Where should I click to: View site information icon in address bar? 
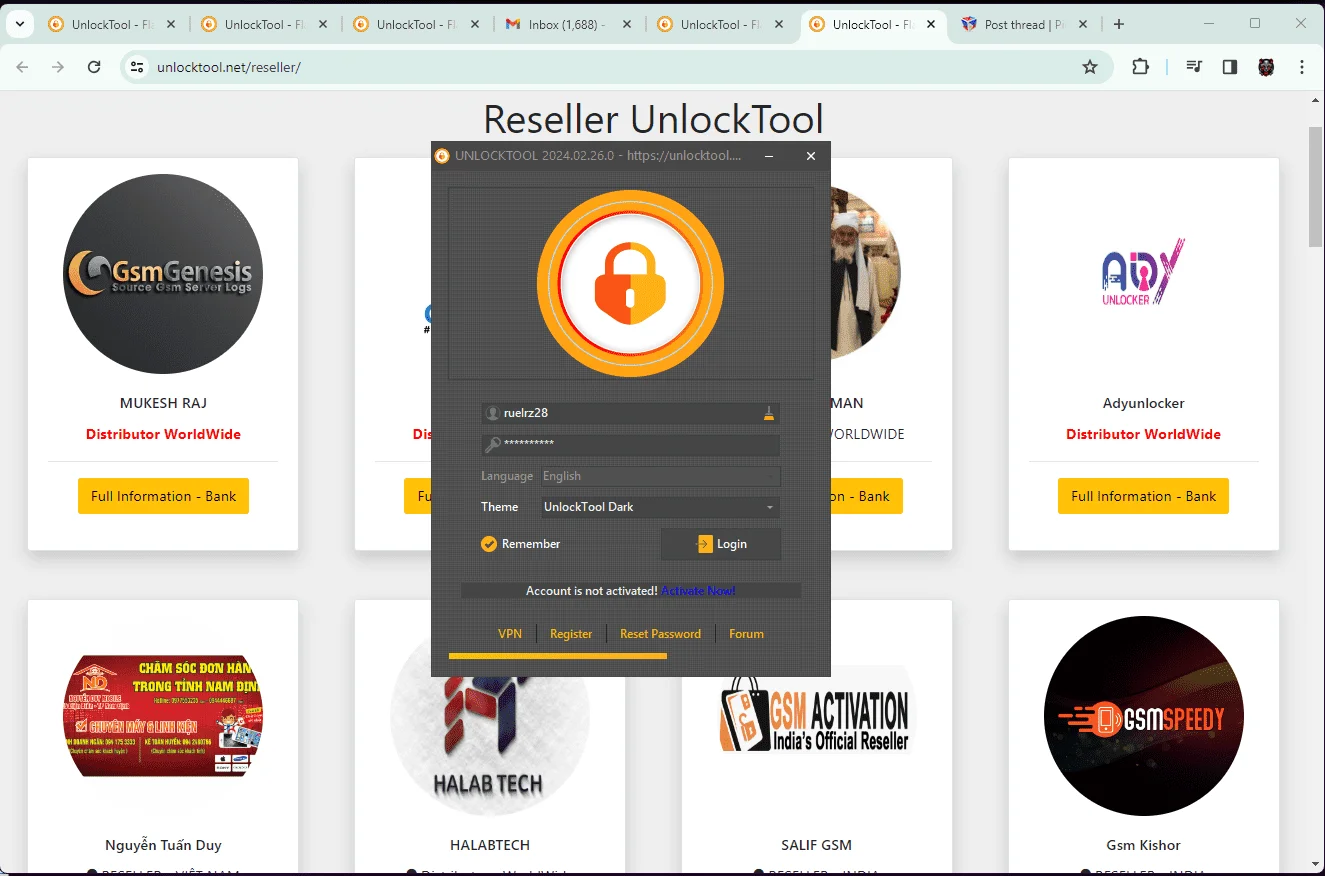(x=138, y=67)
